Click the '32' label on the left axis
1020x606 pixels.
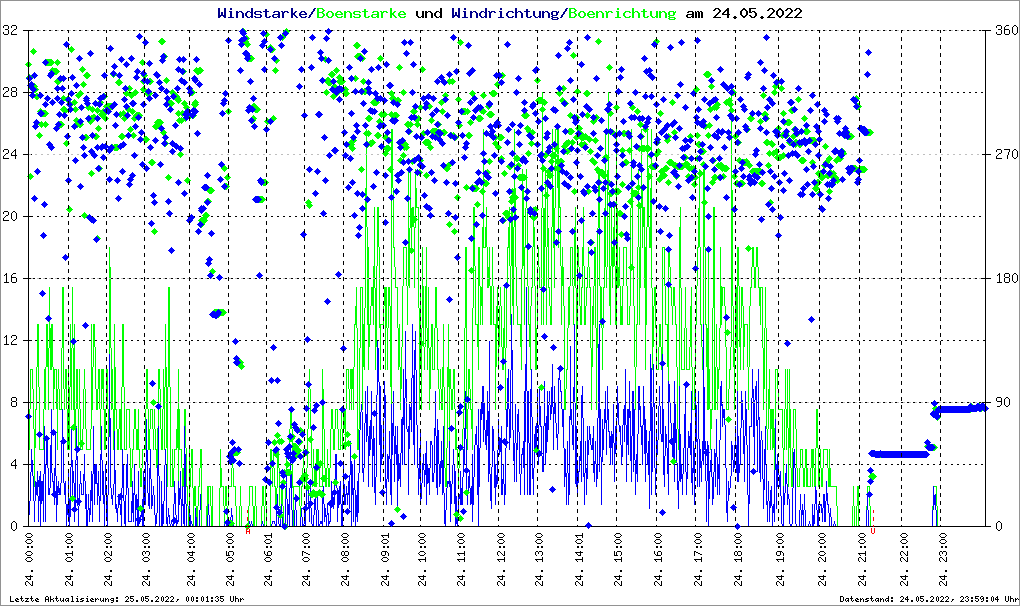pyautogui.click(x=12, y=30)
